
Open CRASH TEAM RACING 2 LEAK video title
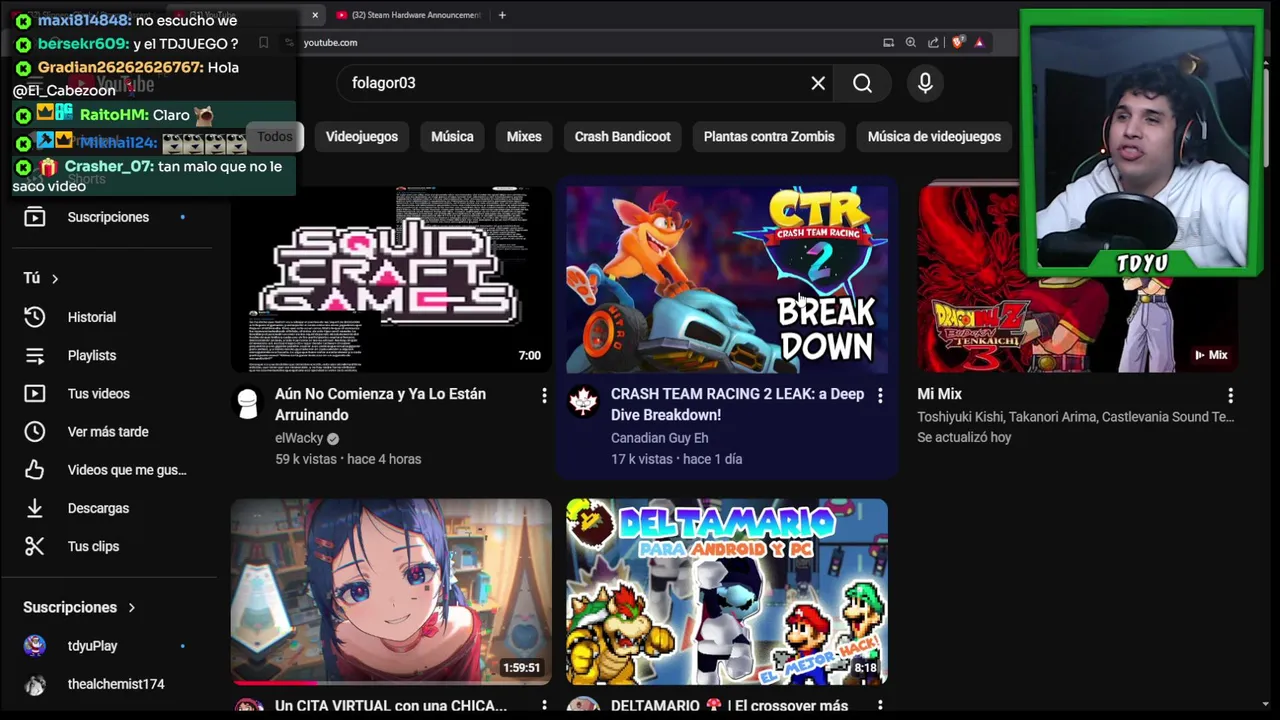coord(737,404)
